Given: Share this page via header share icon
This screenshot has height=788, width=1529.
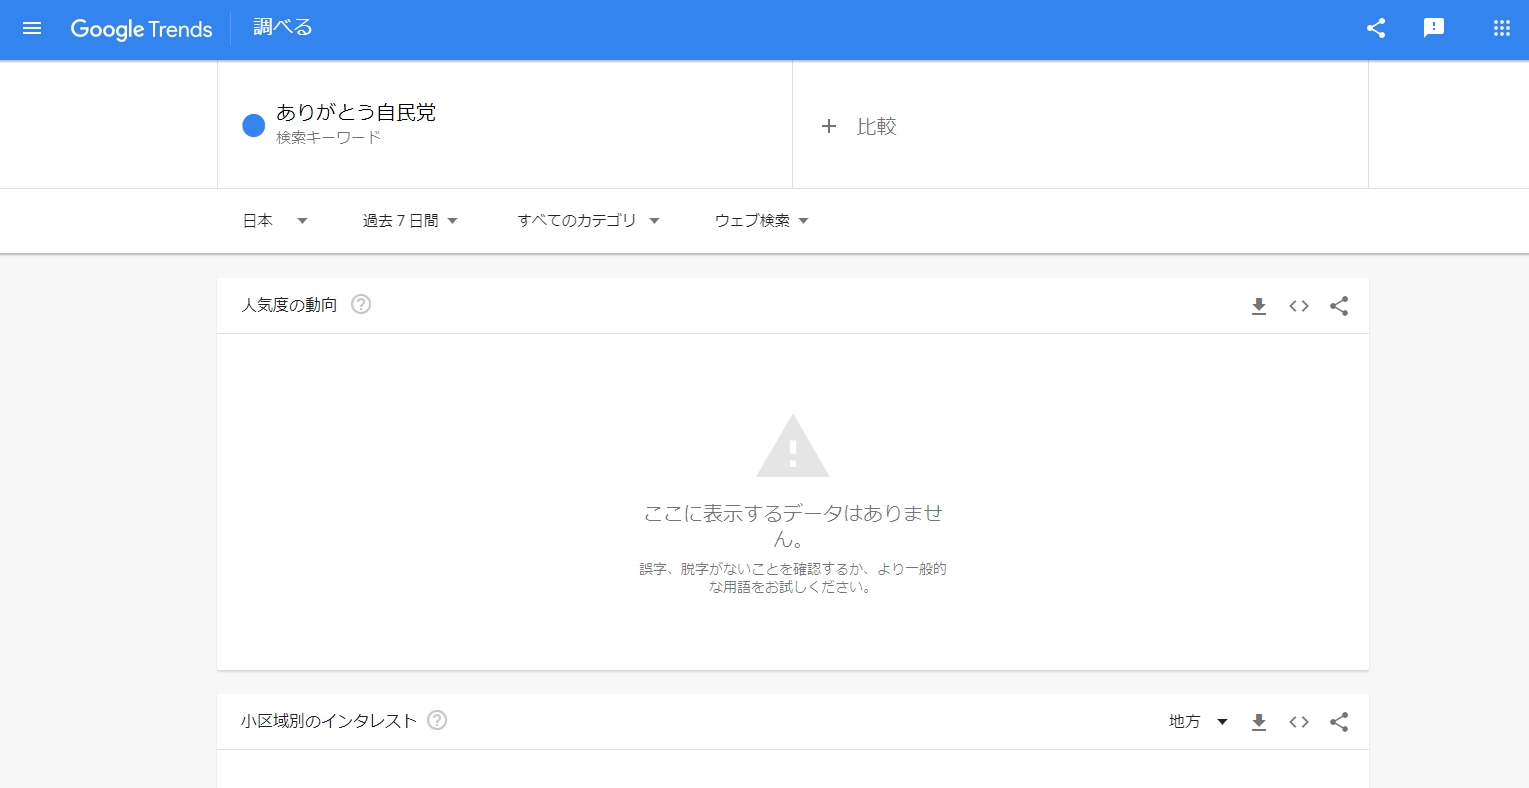Looking at the screenshot, I should pyautogui.click(x=1376, y=28).
